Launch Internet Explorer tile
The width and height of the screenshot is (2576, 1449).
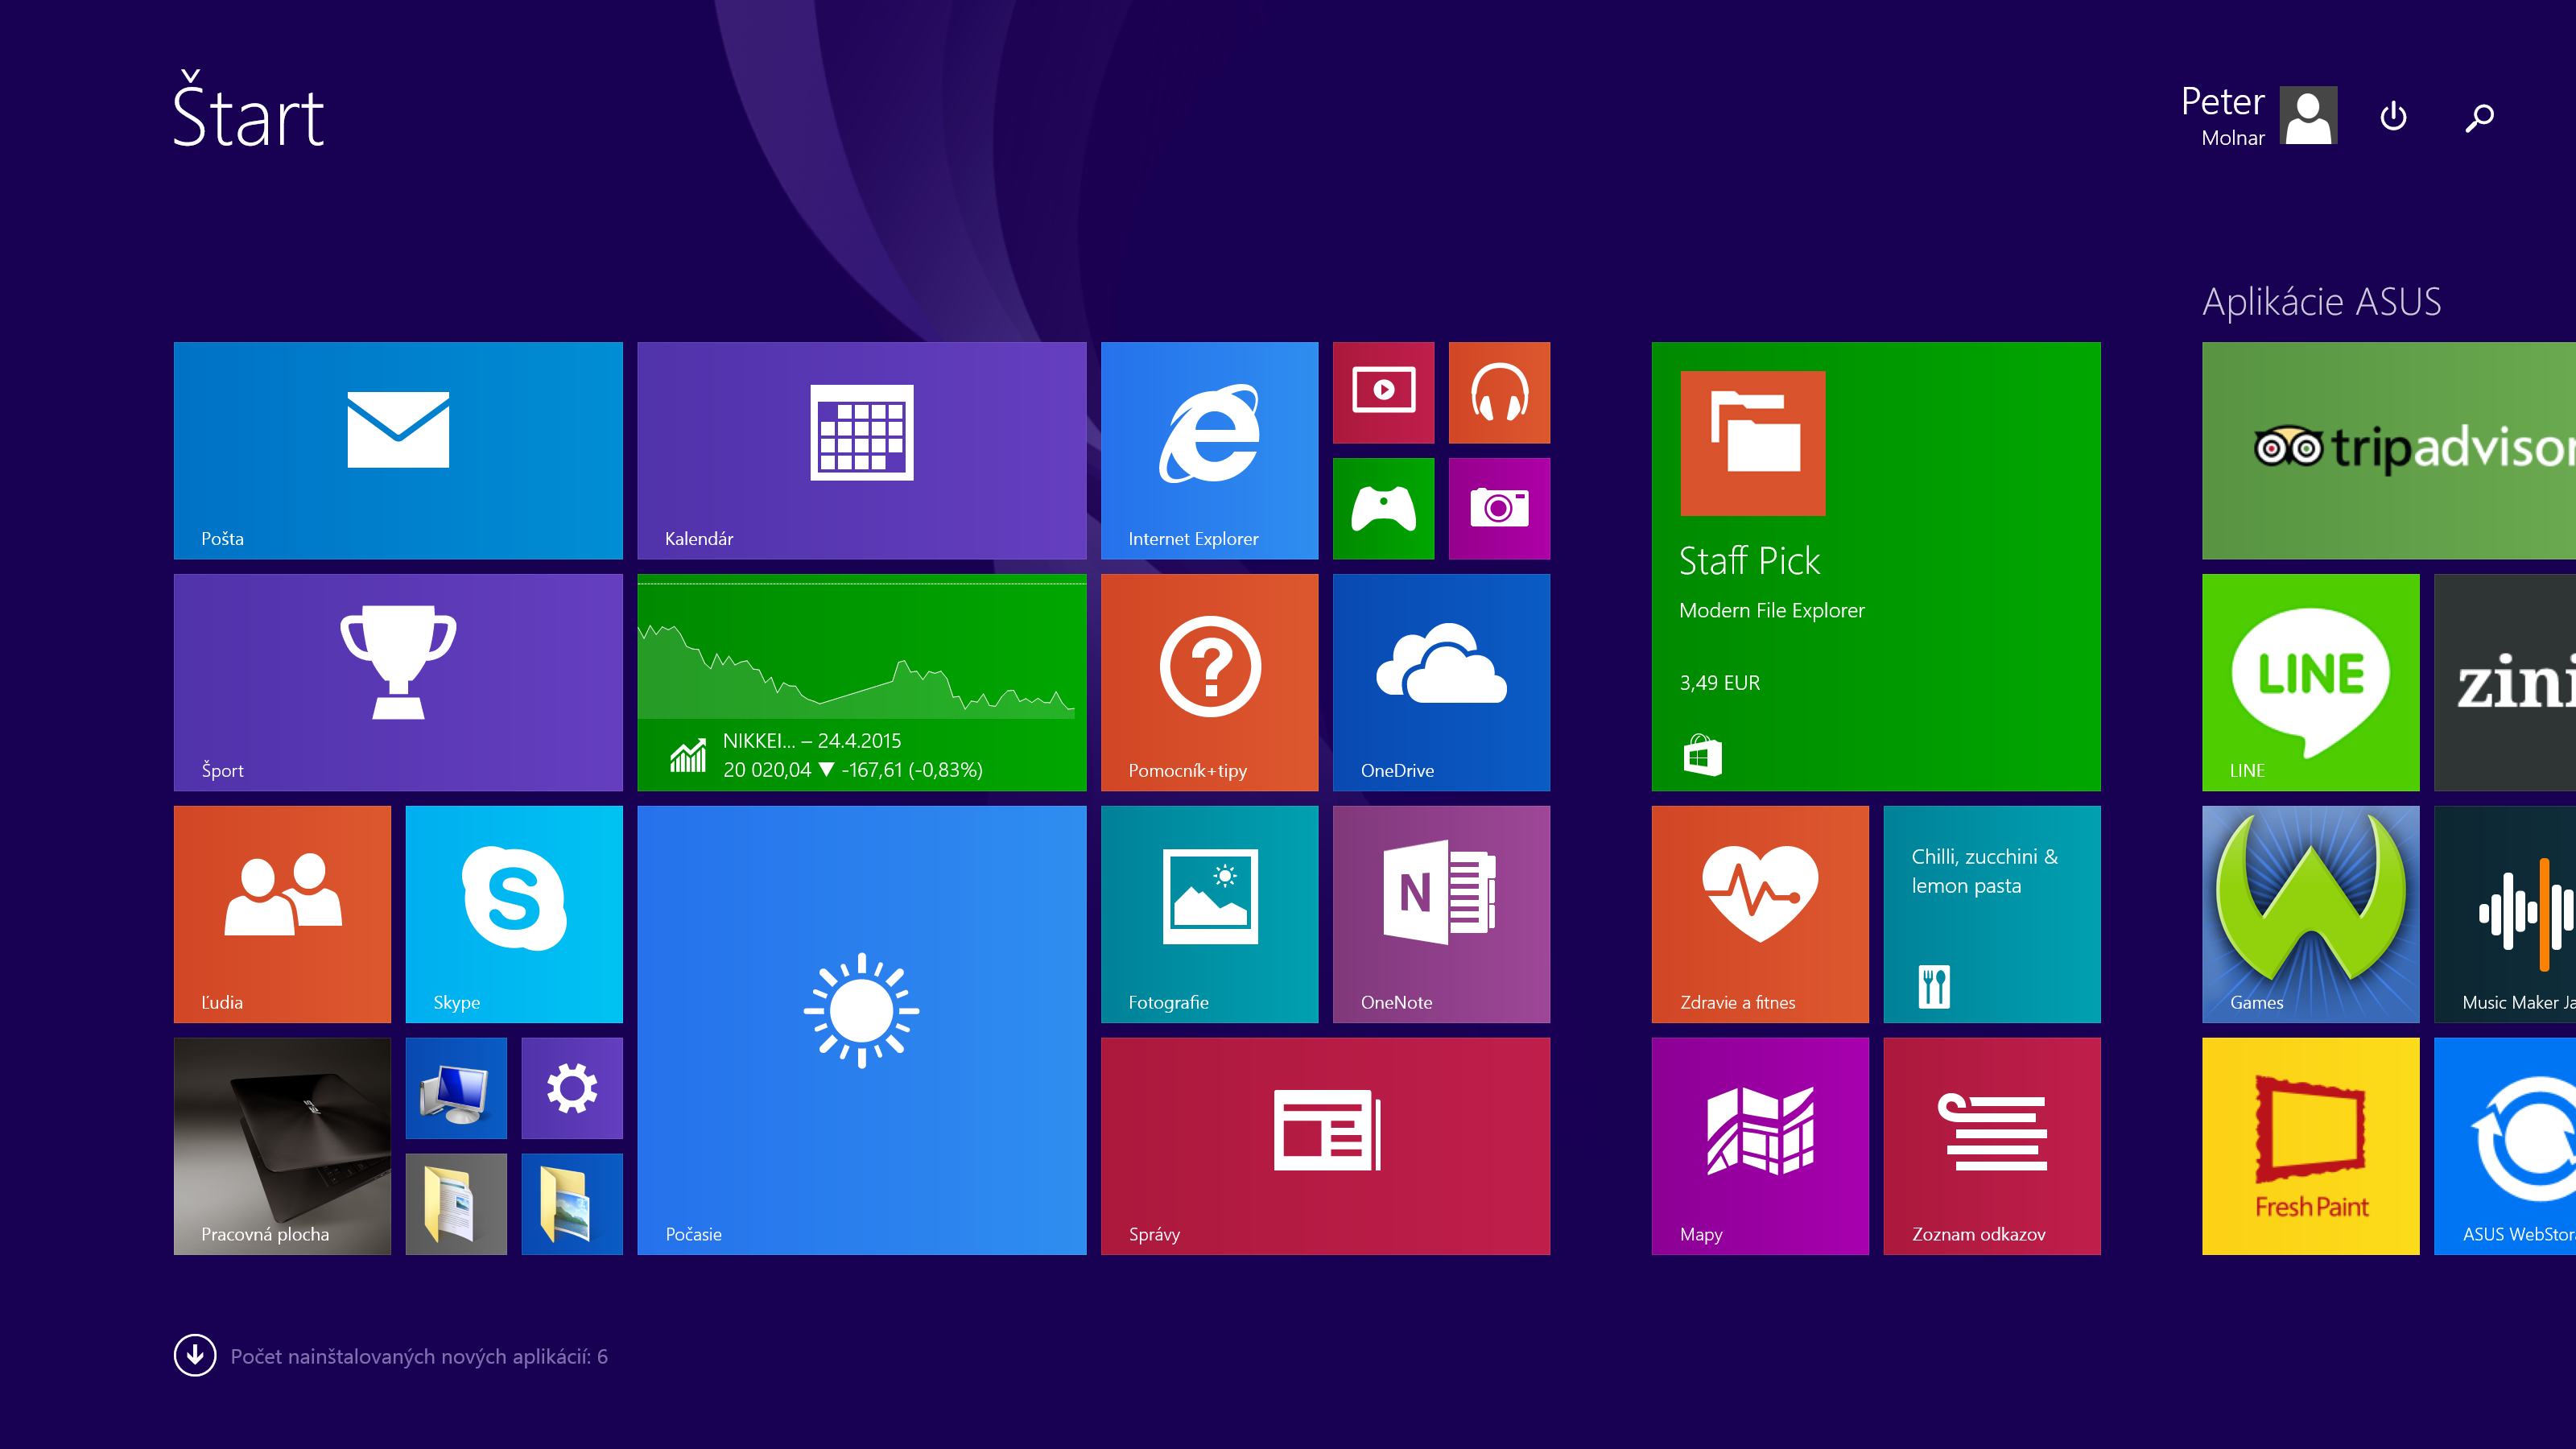click(x=1209, y=450)
